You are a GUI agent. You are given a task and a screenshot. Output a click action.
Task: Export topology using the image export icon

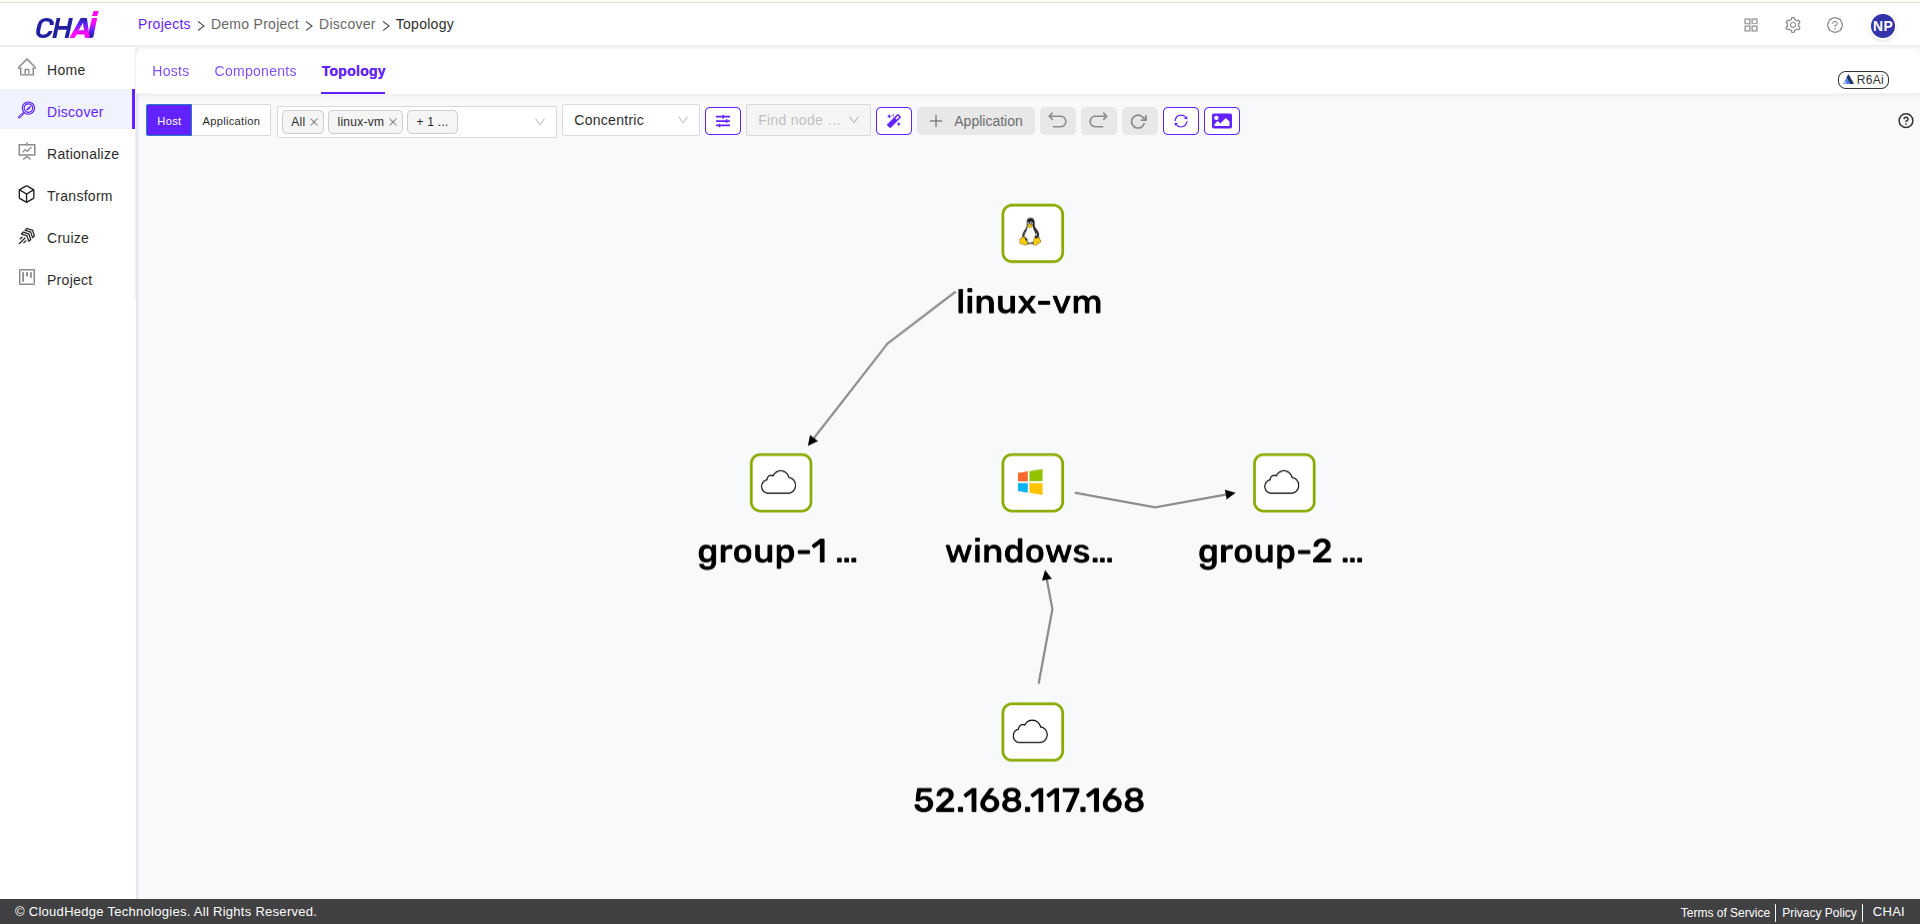1222,120
